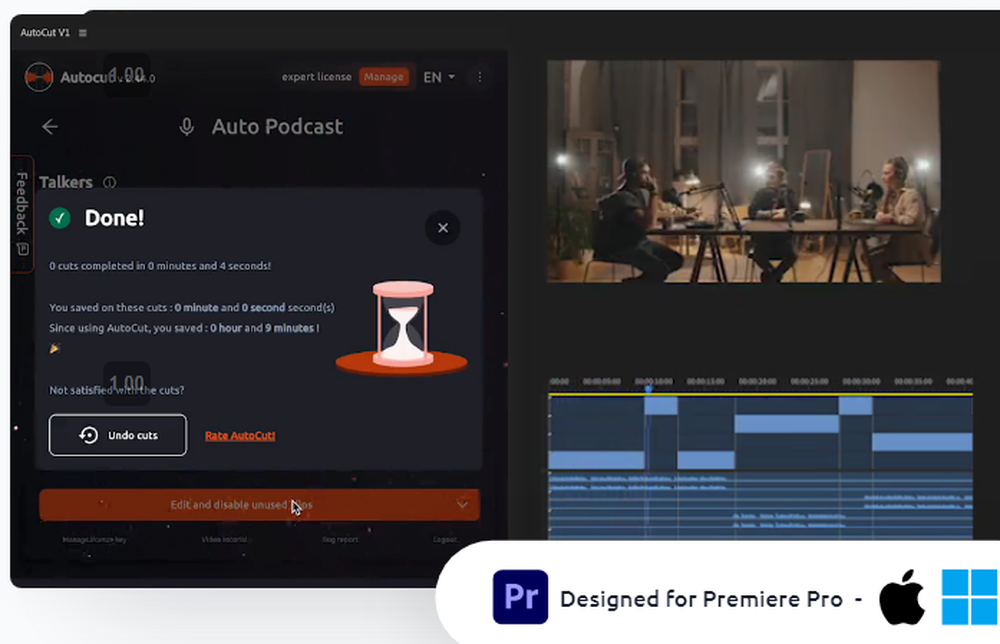Click the microphone icon beside Auto Podcast

[x=186, y=126]
